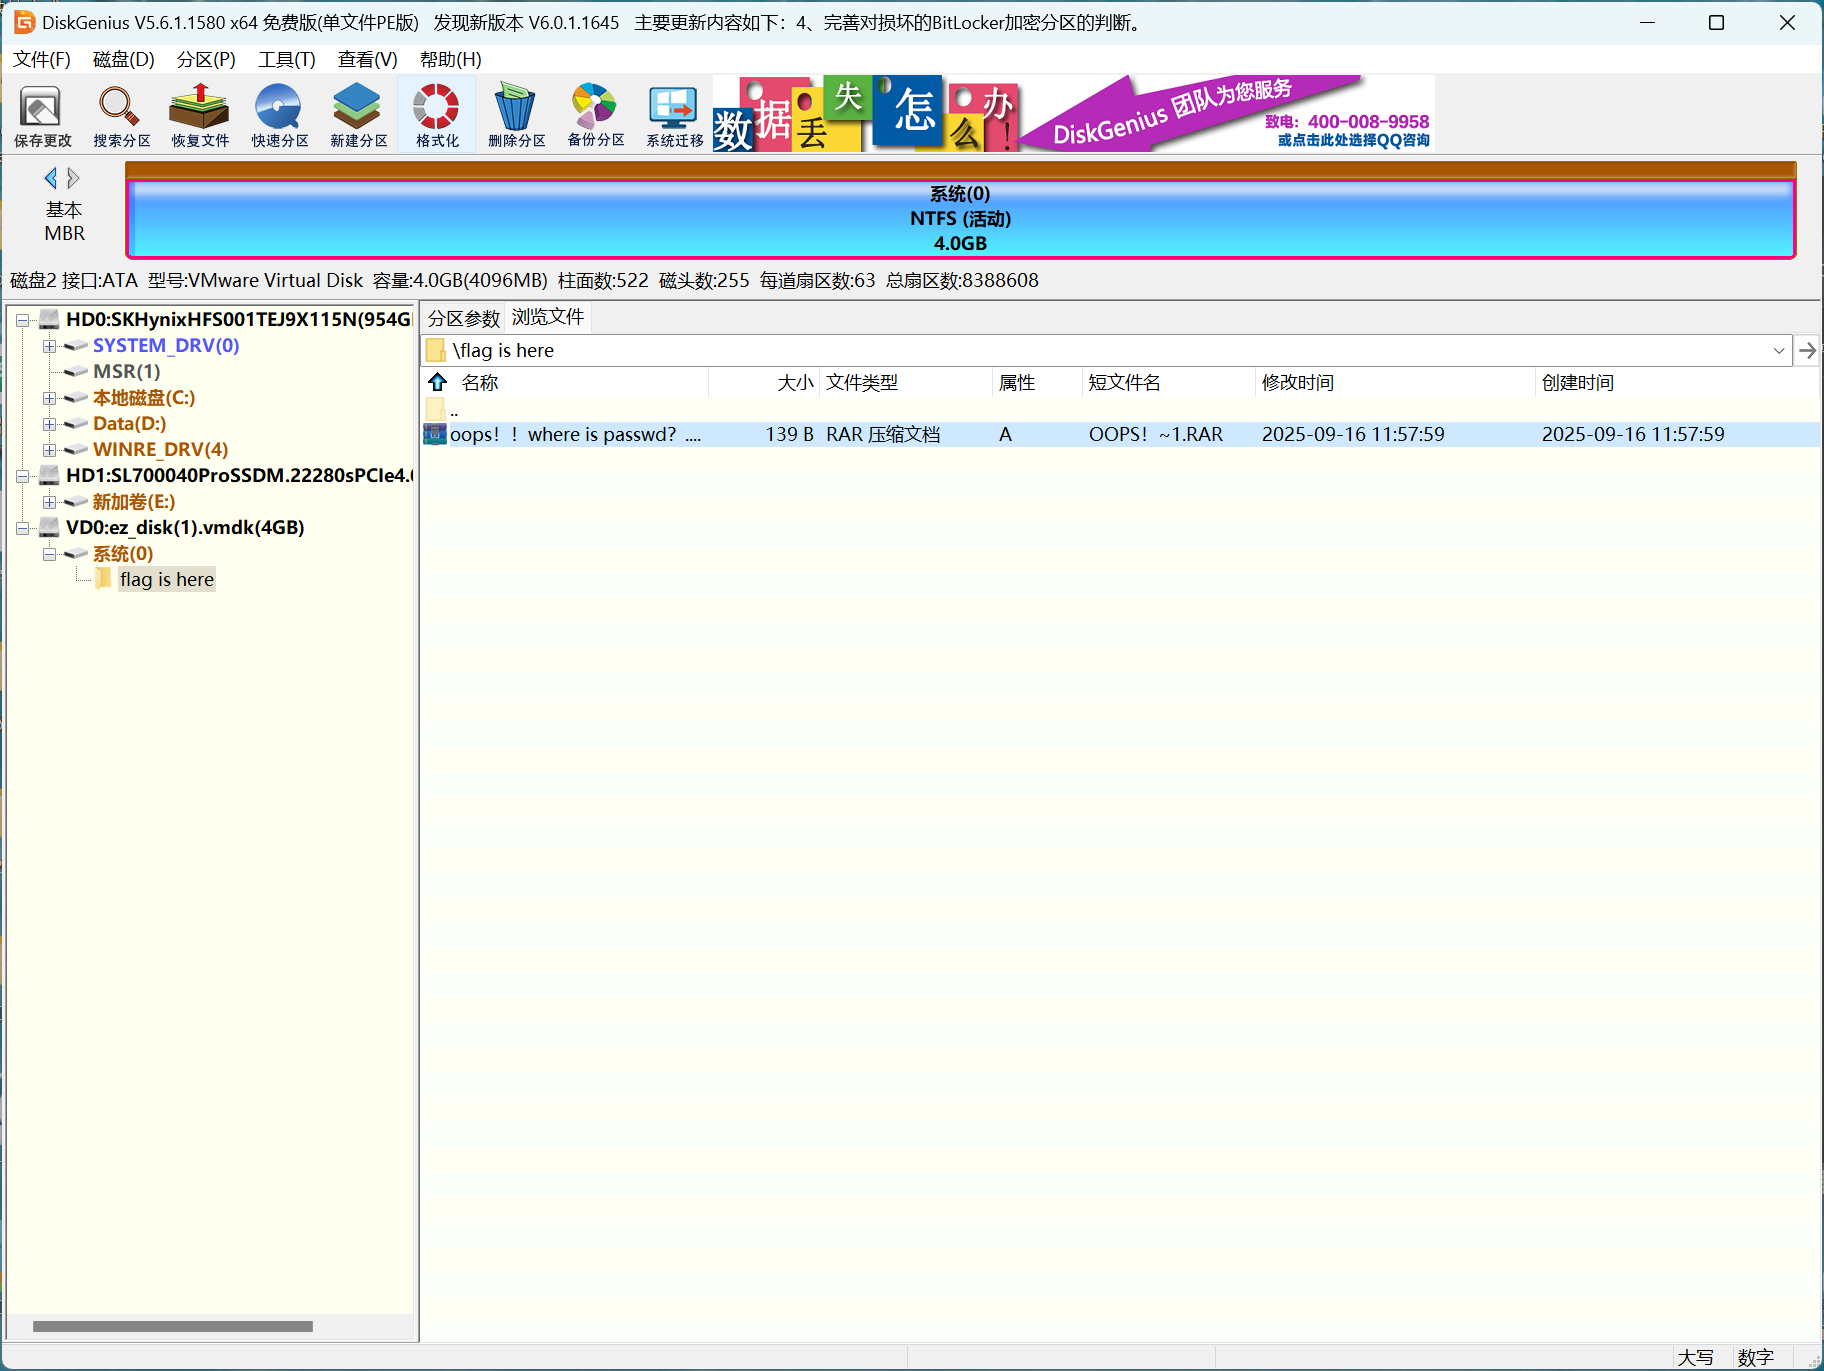The width and height of the screenshot is (1824, 1371).
Task: Open the 文件(F) File menu
Action: click(42, 59)
